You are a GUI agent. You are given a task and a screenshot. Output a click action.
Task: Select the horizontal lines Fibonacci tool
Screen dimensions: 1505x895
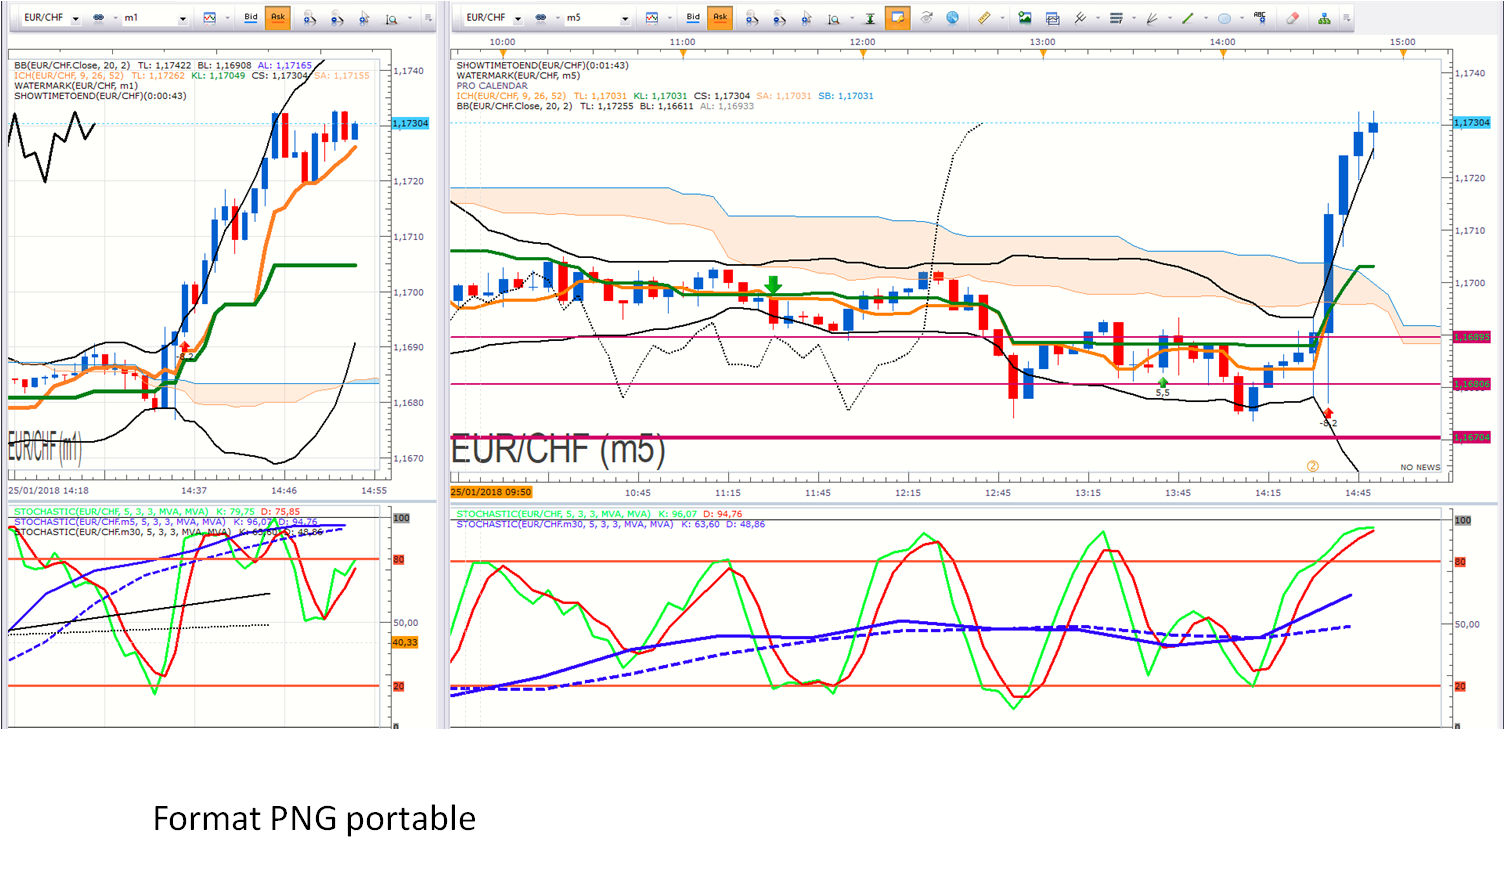pyautogui.click(x=1116, y=18)
